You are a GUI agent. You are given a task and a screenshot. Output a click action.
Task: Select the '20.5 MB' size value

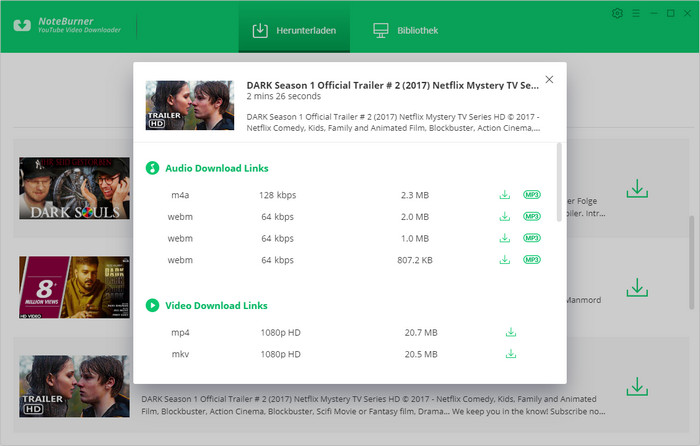coord(421,354)
